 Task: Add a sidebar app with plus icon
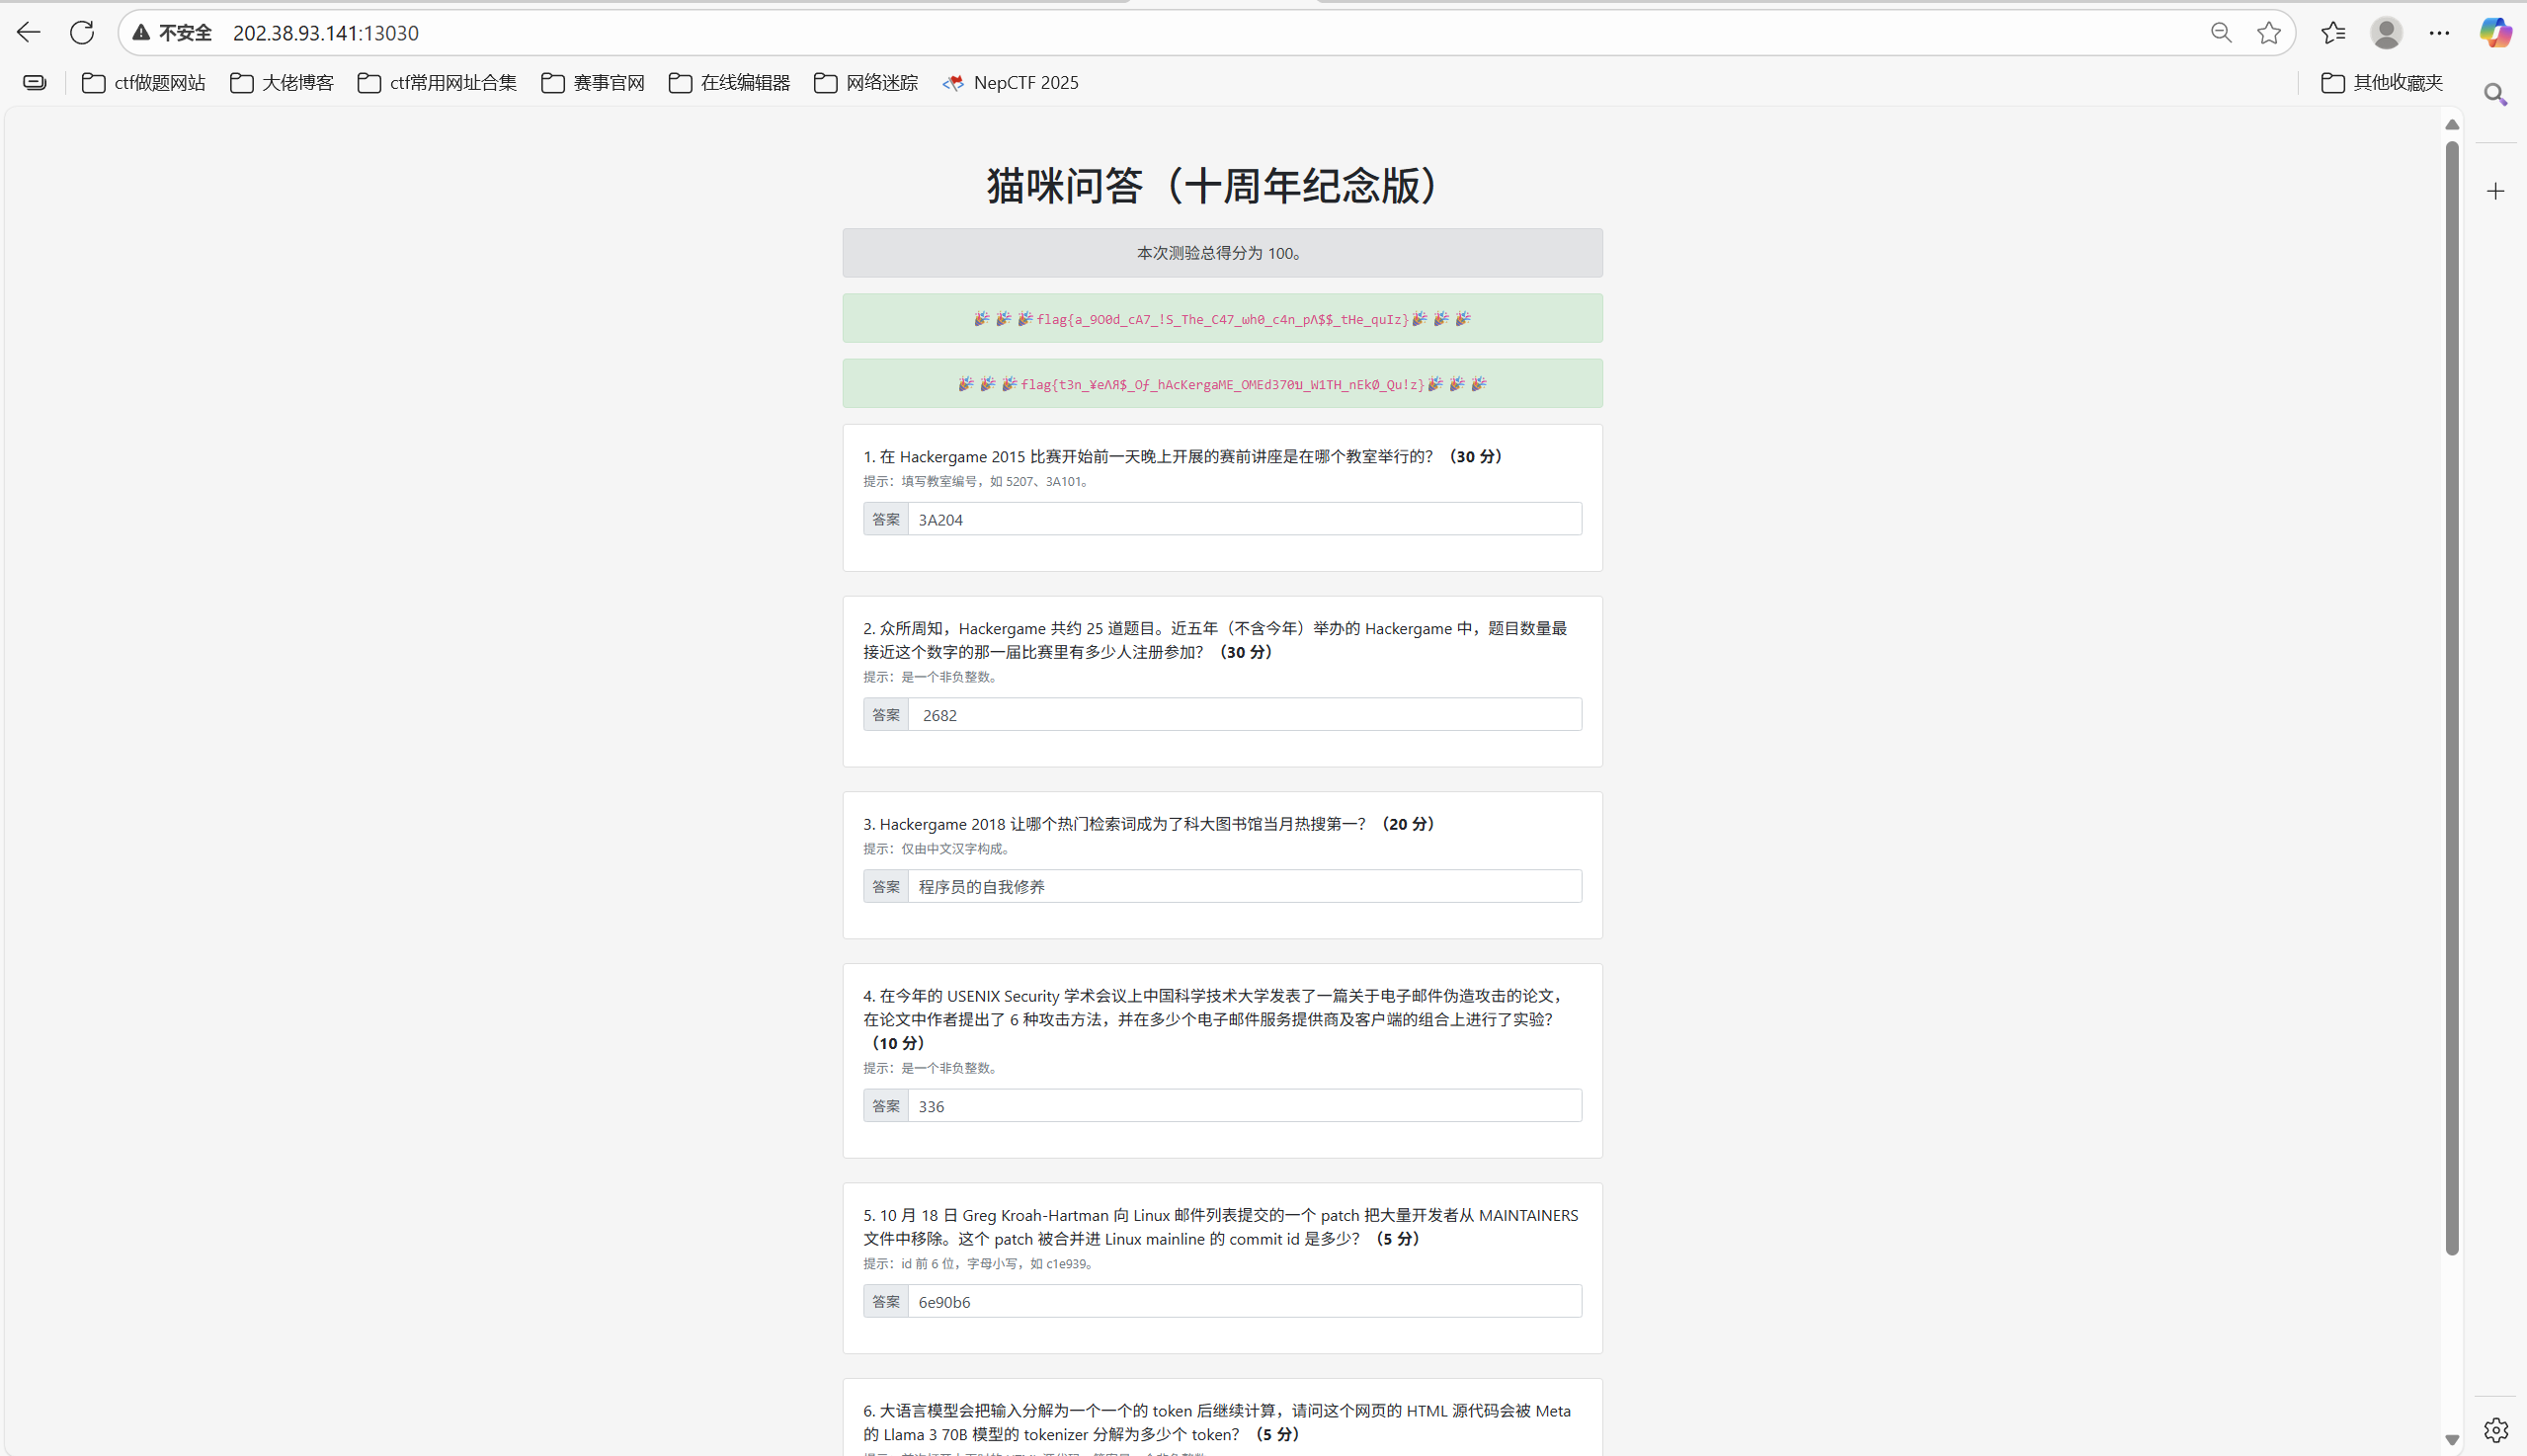click(2495, 191)
